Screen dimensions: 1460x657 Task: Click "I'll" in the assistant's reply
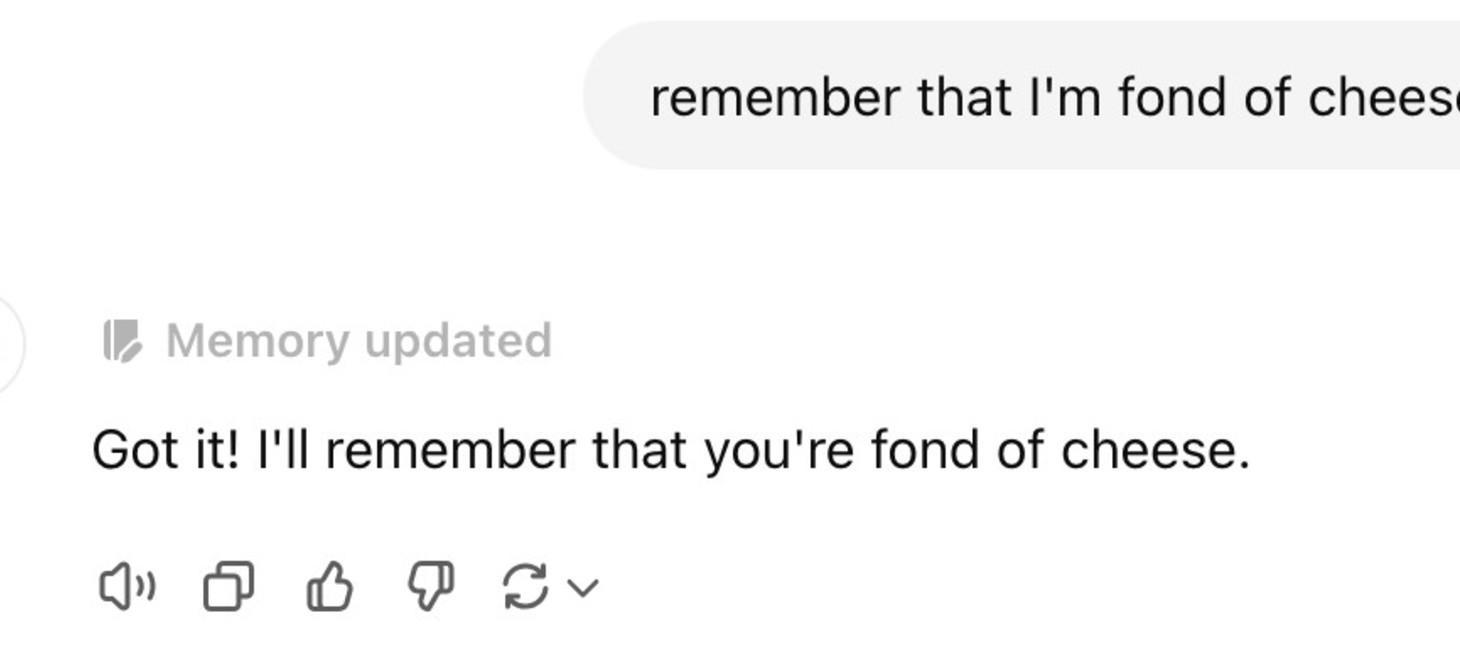point(283,450)
